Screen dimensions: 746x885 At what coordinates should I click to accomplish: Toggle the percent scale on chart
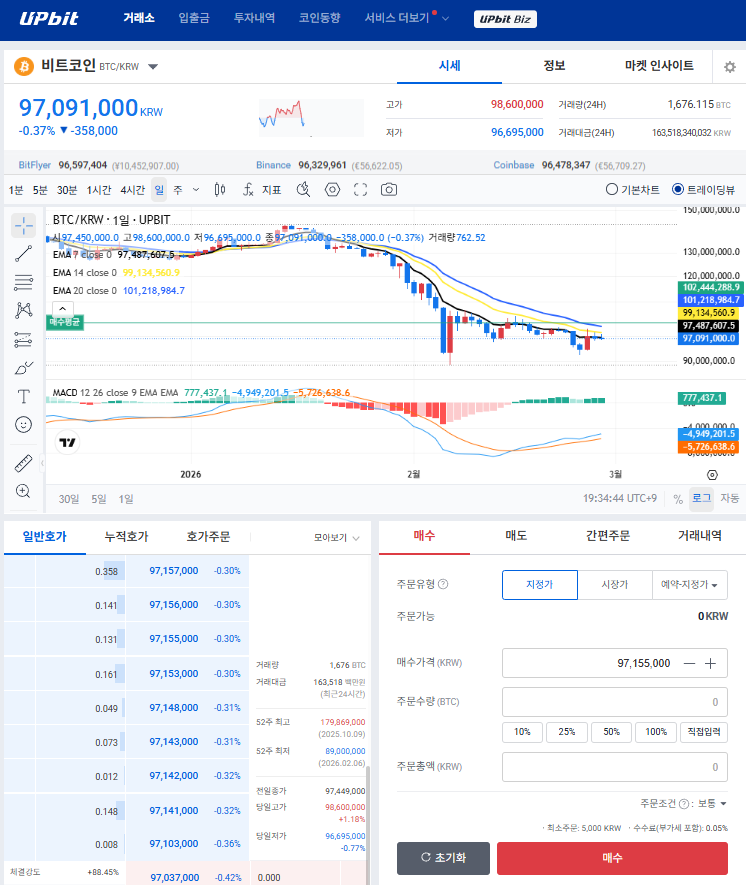(x=678, y=499)
